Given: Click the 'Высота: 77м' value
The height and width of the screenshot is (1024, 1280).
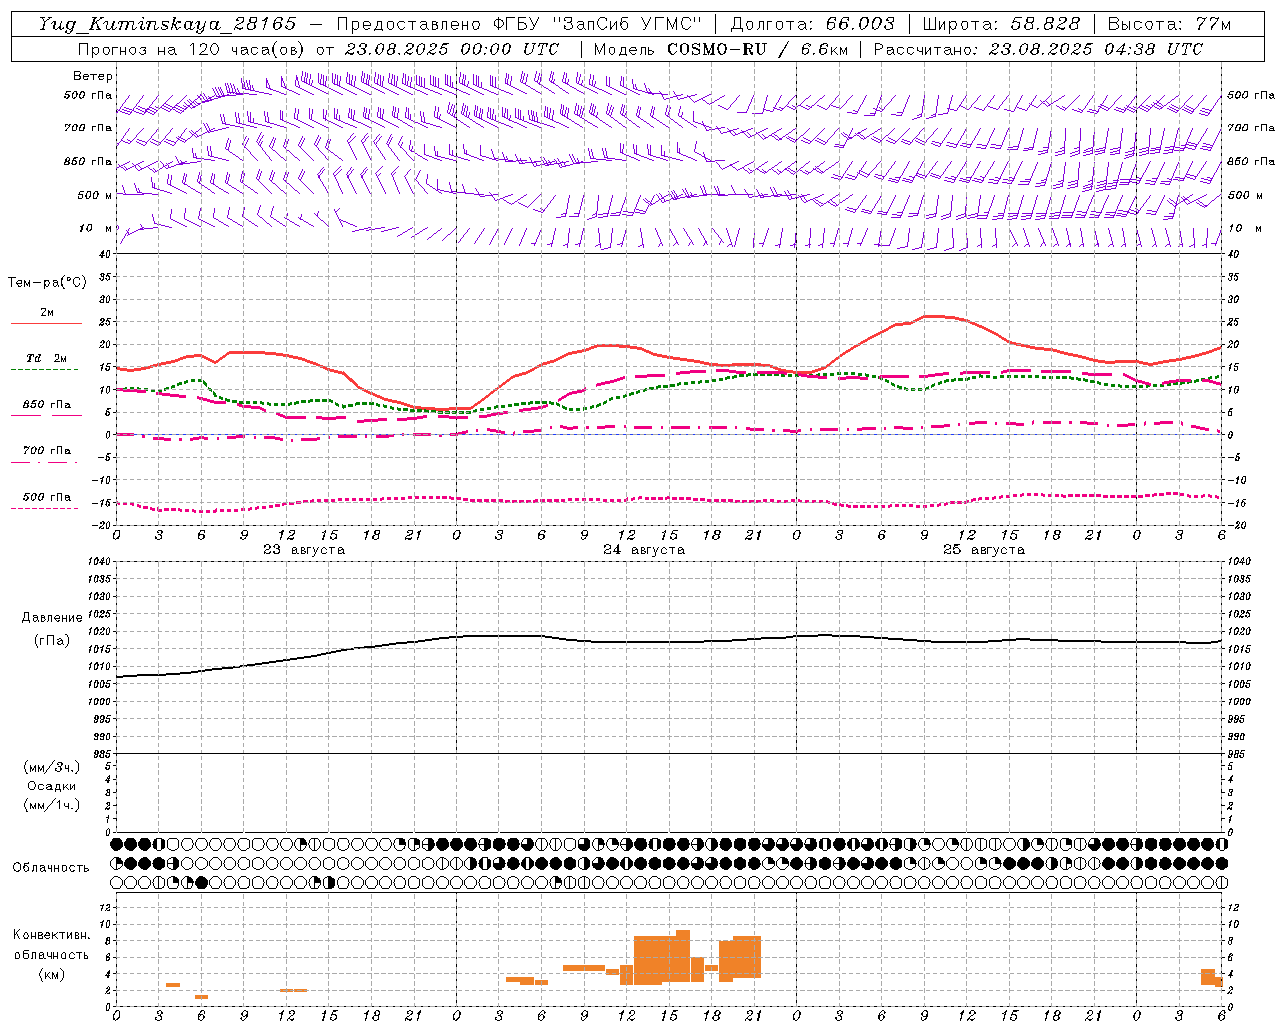Looking at the screenshot, I should [x=1169, y=24].
